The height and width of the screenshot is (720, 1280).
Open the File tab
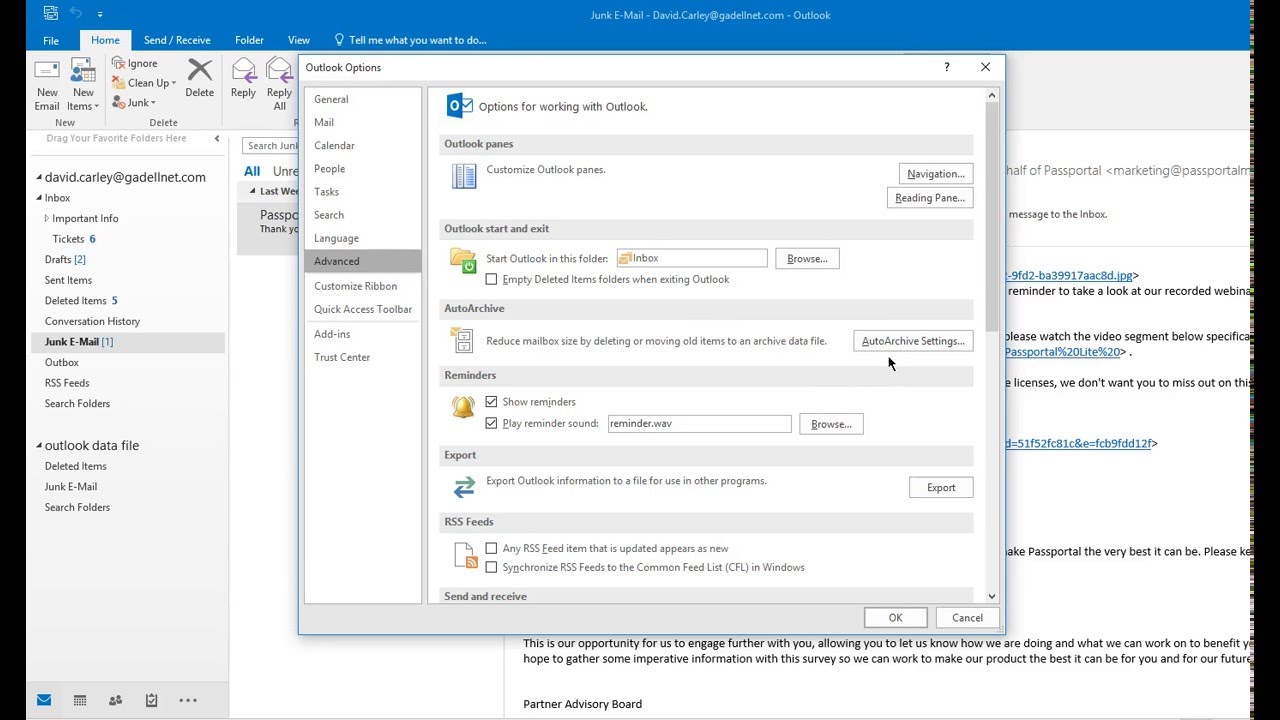click(51, 40)
